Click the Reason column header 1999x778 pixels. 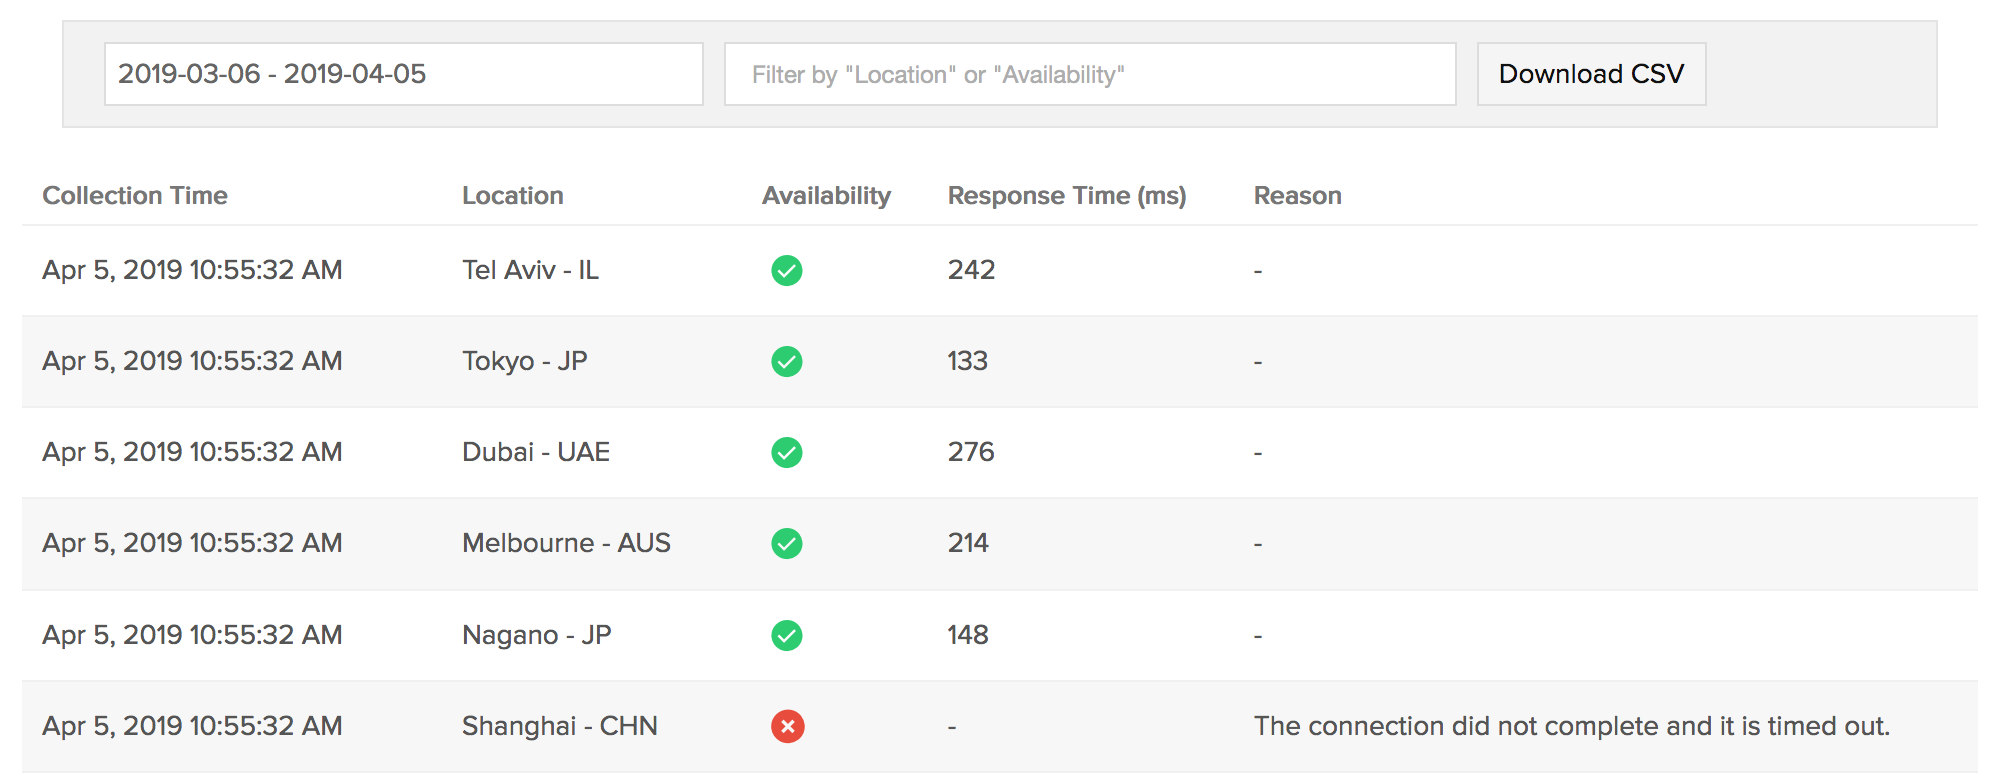coord(1297,196)
